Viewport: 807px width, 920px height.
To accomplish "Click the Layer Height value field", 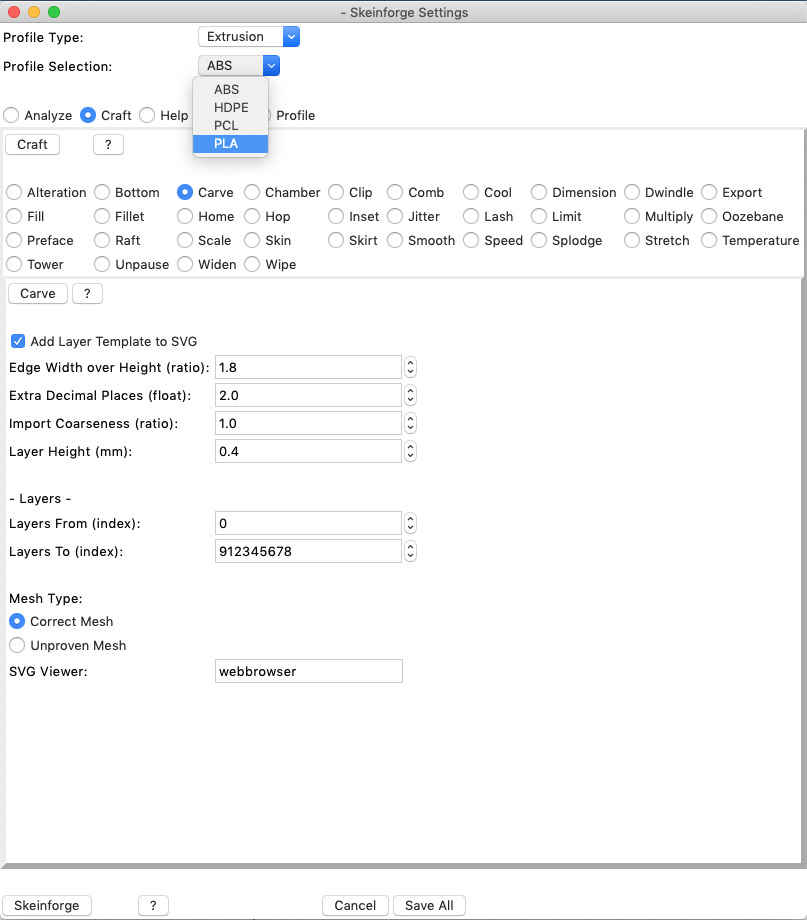I will [x=308, y=451].
